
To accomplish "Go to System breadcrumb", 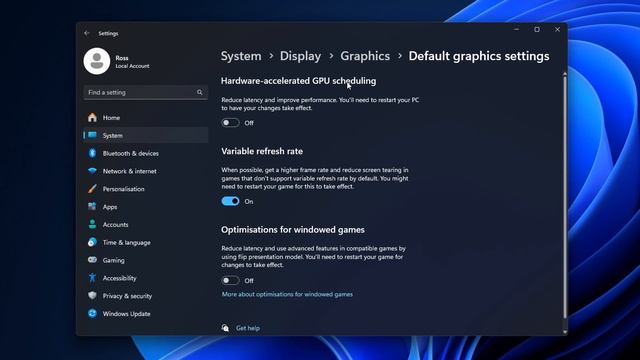I will coord(241,56).
